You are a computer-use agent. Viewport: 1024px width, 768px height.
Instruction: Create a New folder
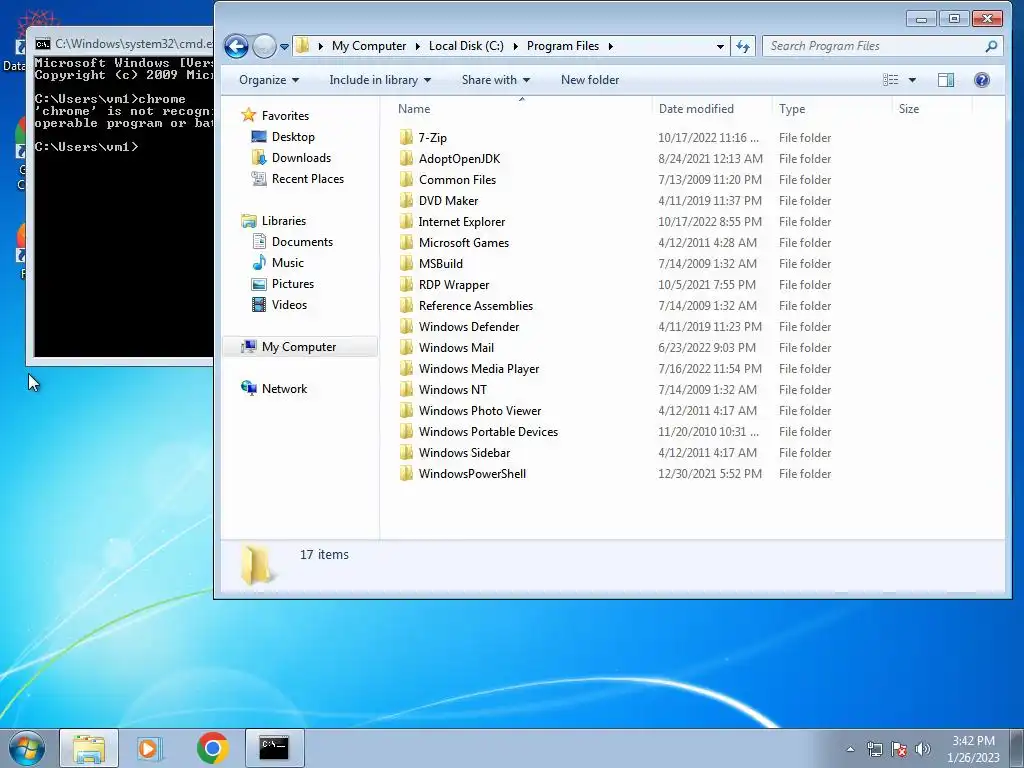point(590,80)
